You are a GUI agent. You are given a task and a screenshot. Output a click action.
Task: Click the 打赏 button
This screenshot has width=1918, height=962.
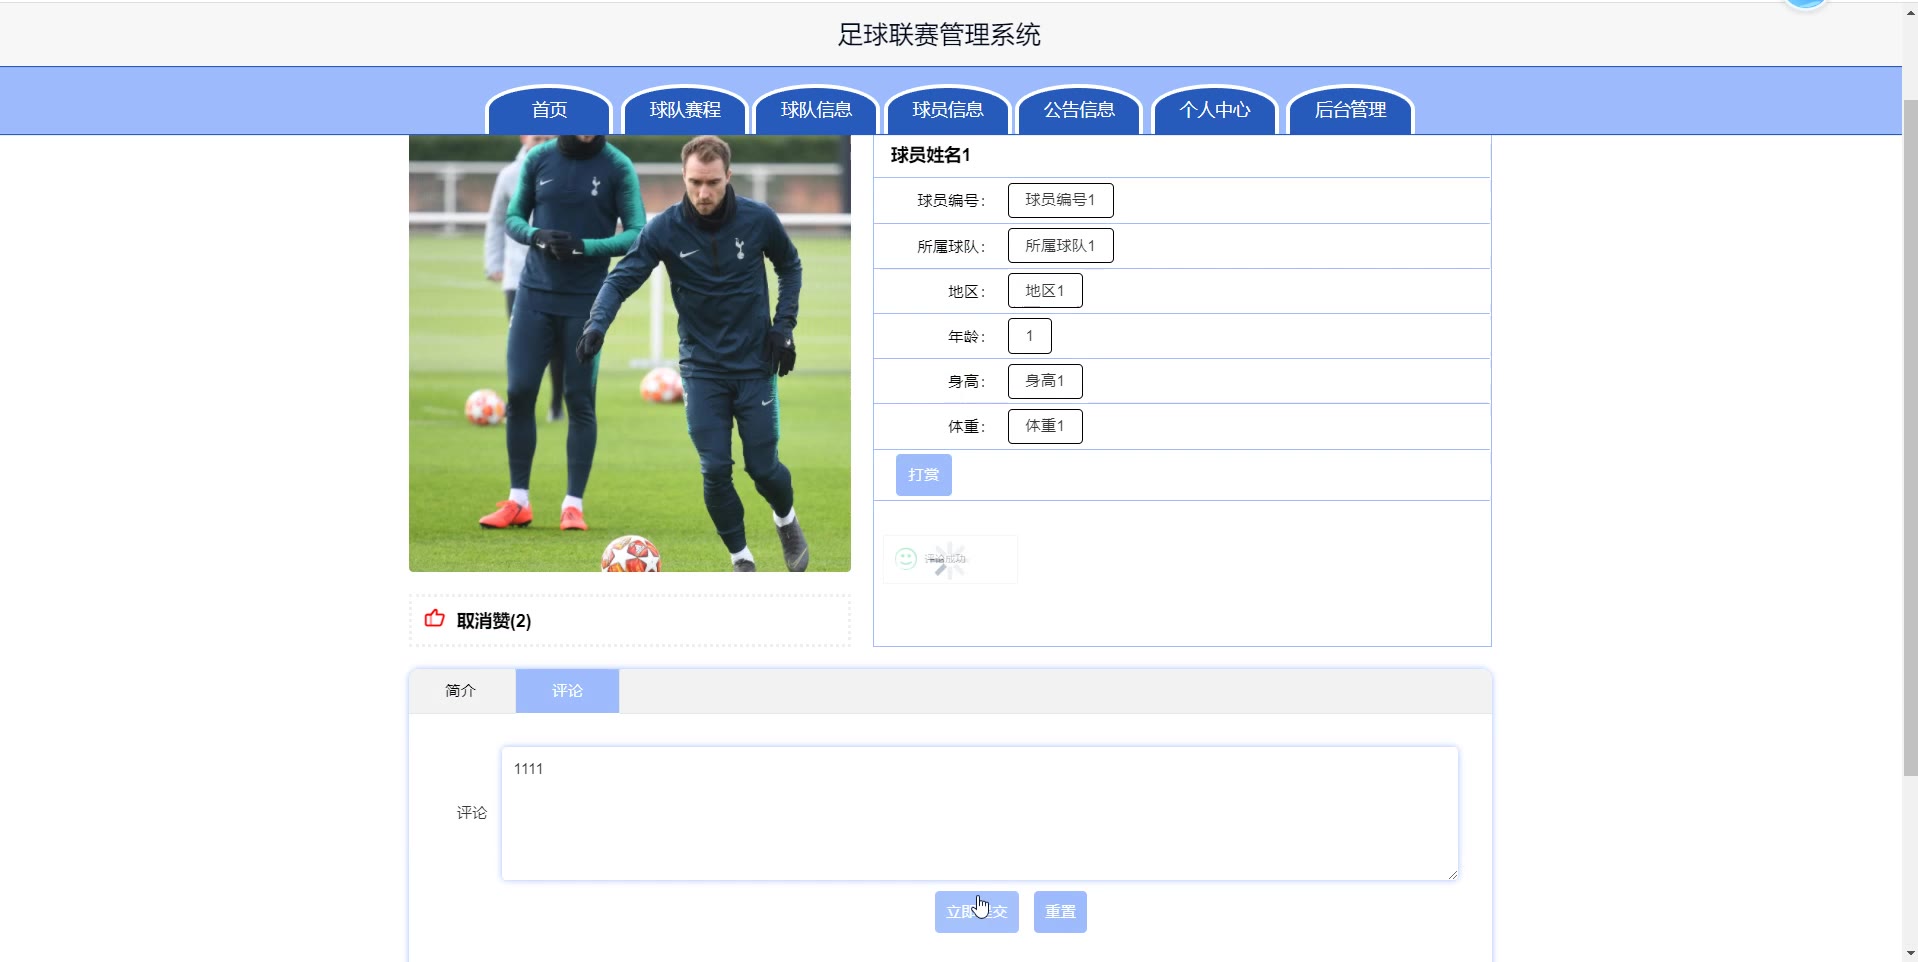[924, 475]
